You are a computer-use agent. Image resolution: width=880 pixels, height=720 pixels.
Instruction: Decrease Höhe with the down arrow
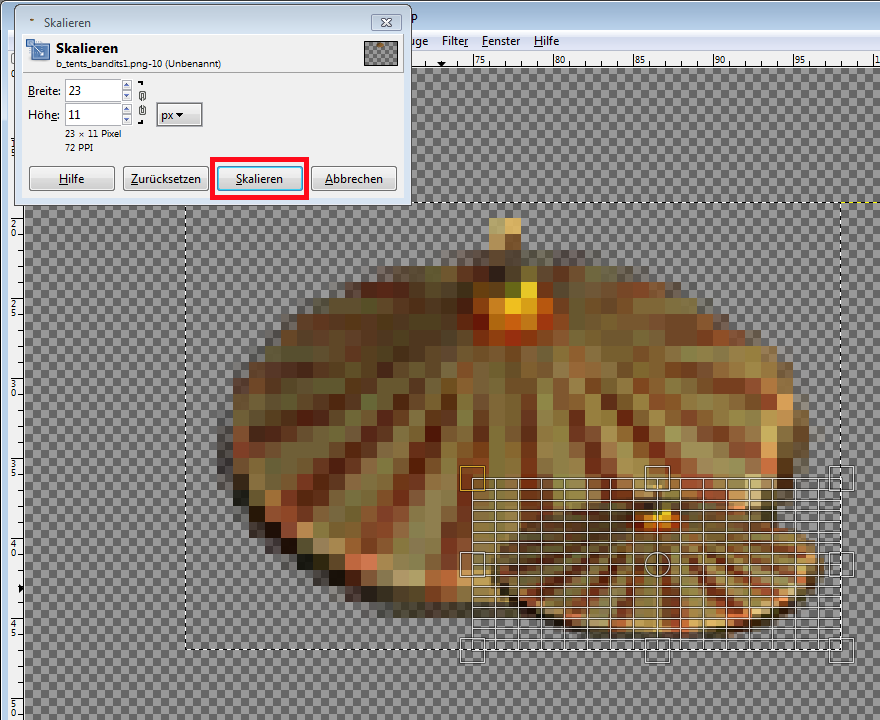127,120
